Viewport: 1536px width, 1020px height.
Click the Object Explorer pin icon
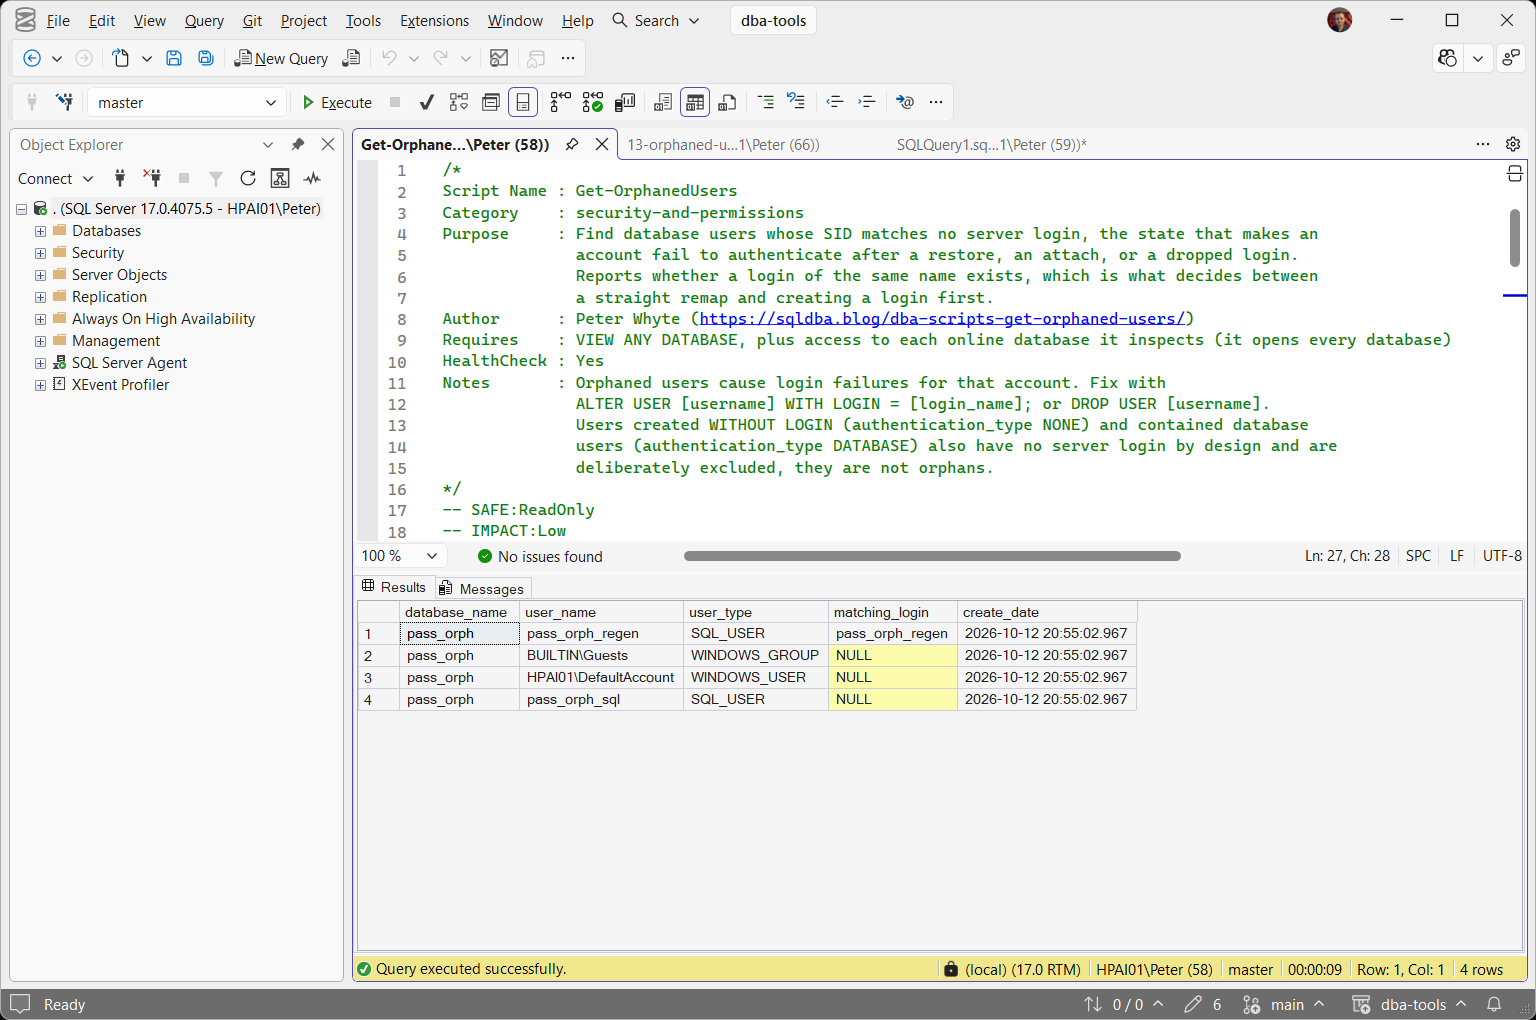pos(298,145)
